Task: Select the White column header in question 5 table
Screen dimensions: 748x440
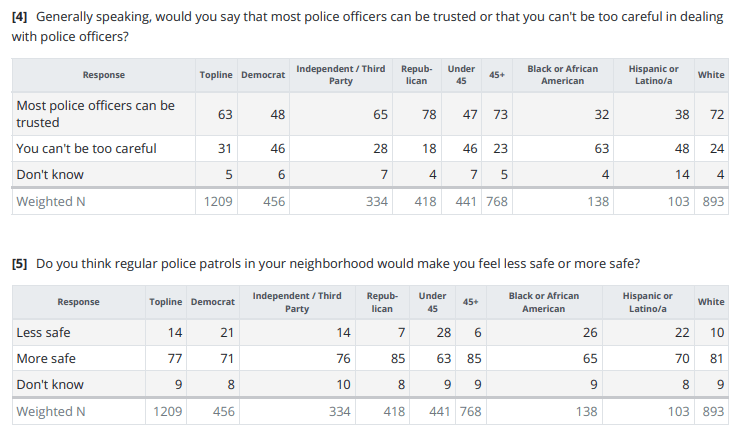Action: [711, 302]
